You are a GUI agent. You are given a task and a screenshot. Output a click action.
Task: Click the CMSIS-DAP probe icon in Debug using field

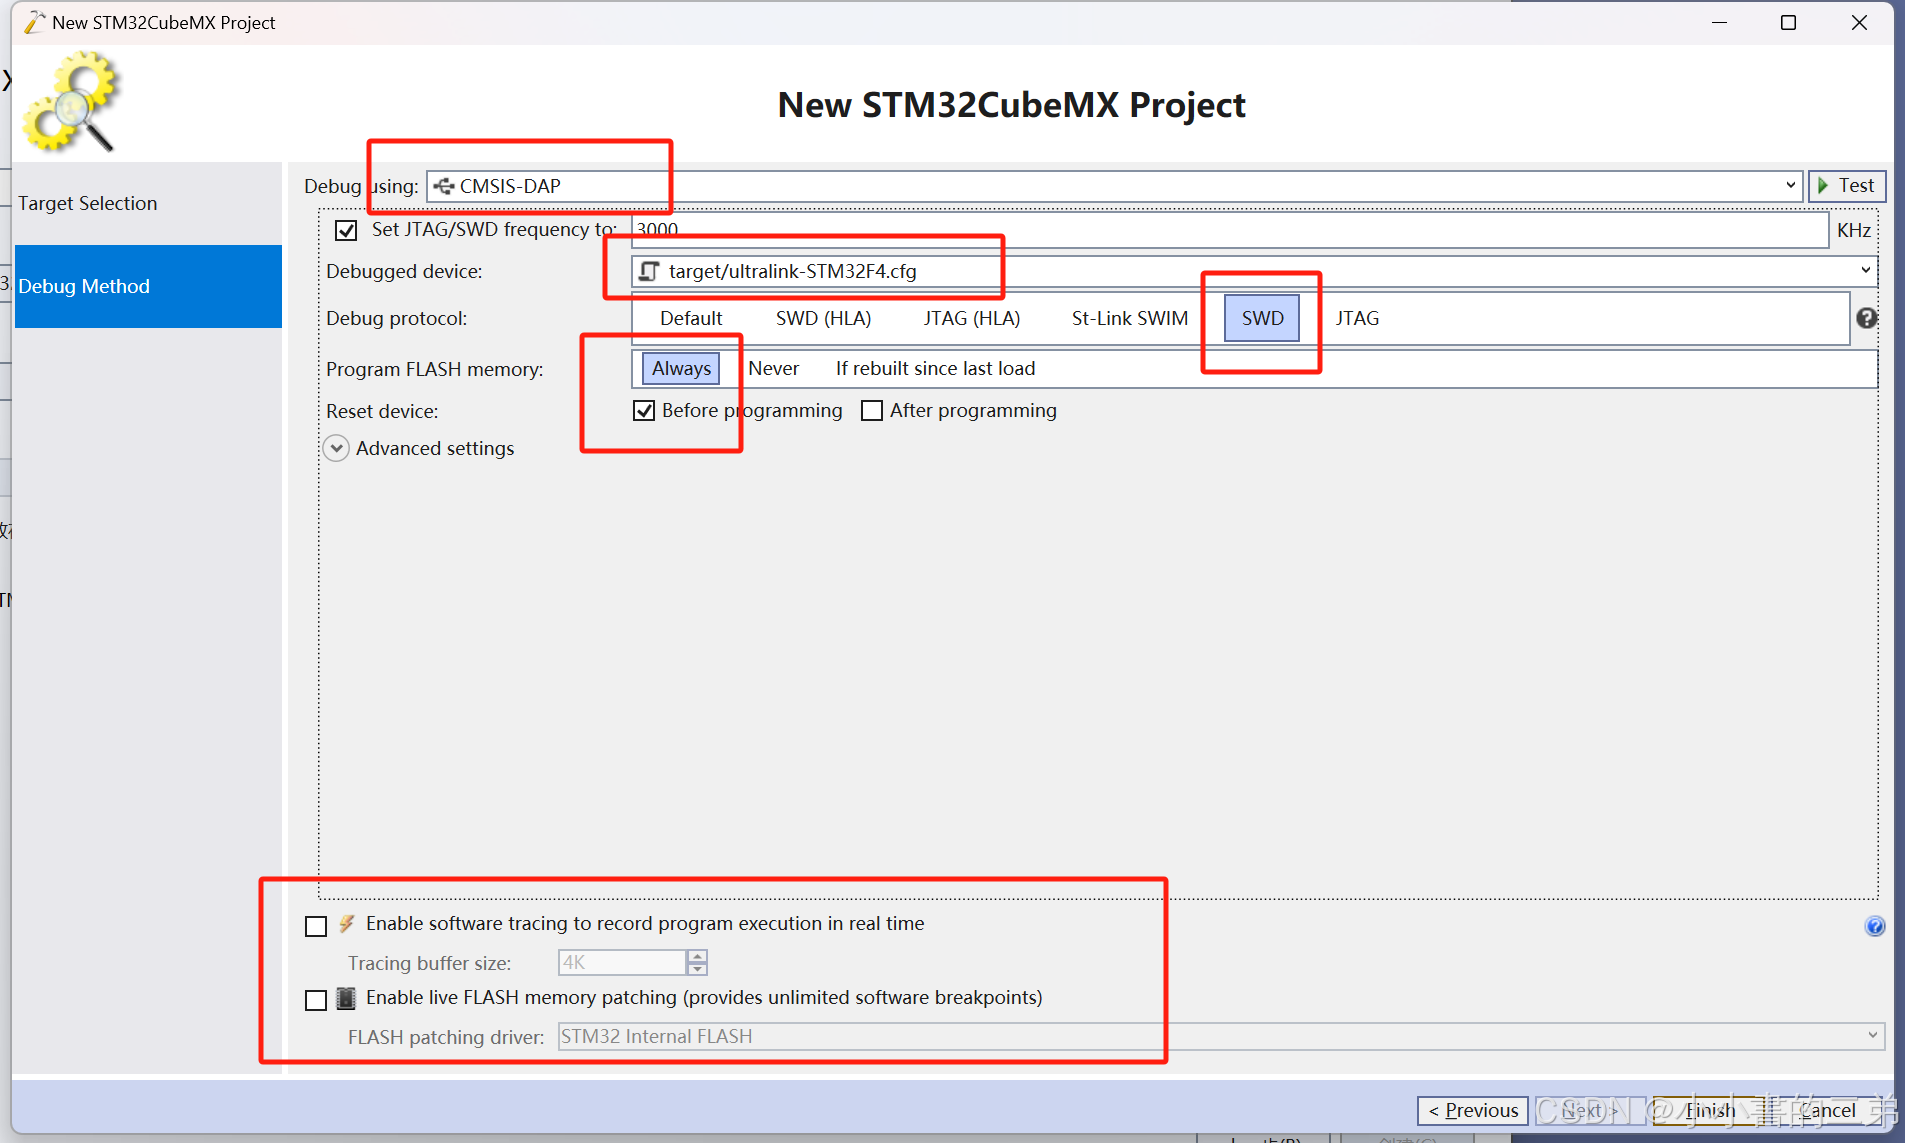pos(443,185)
